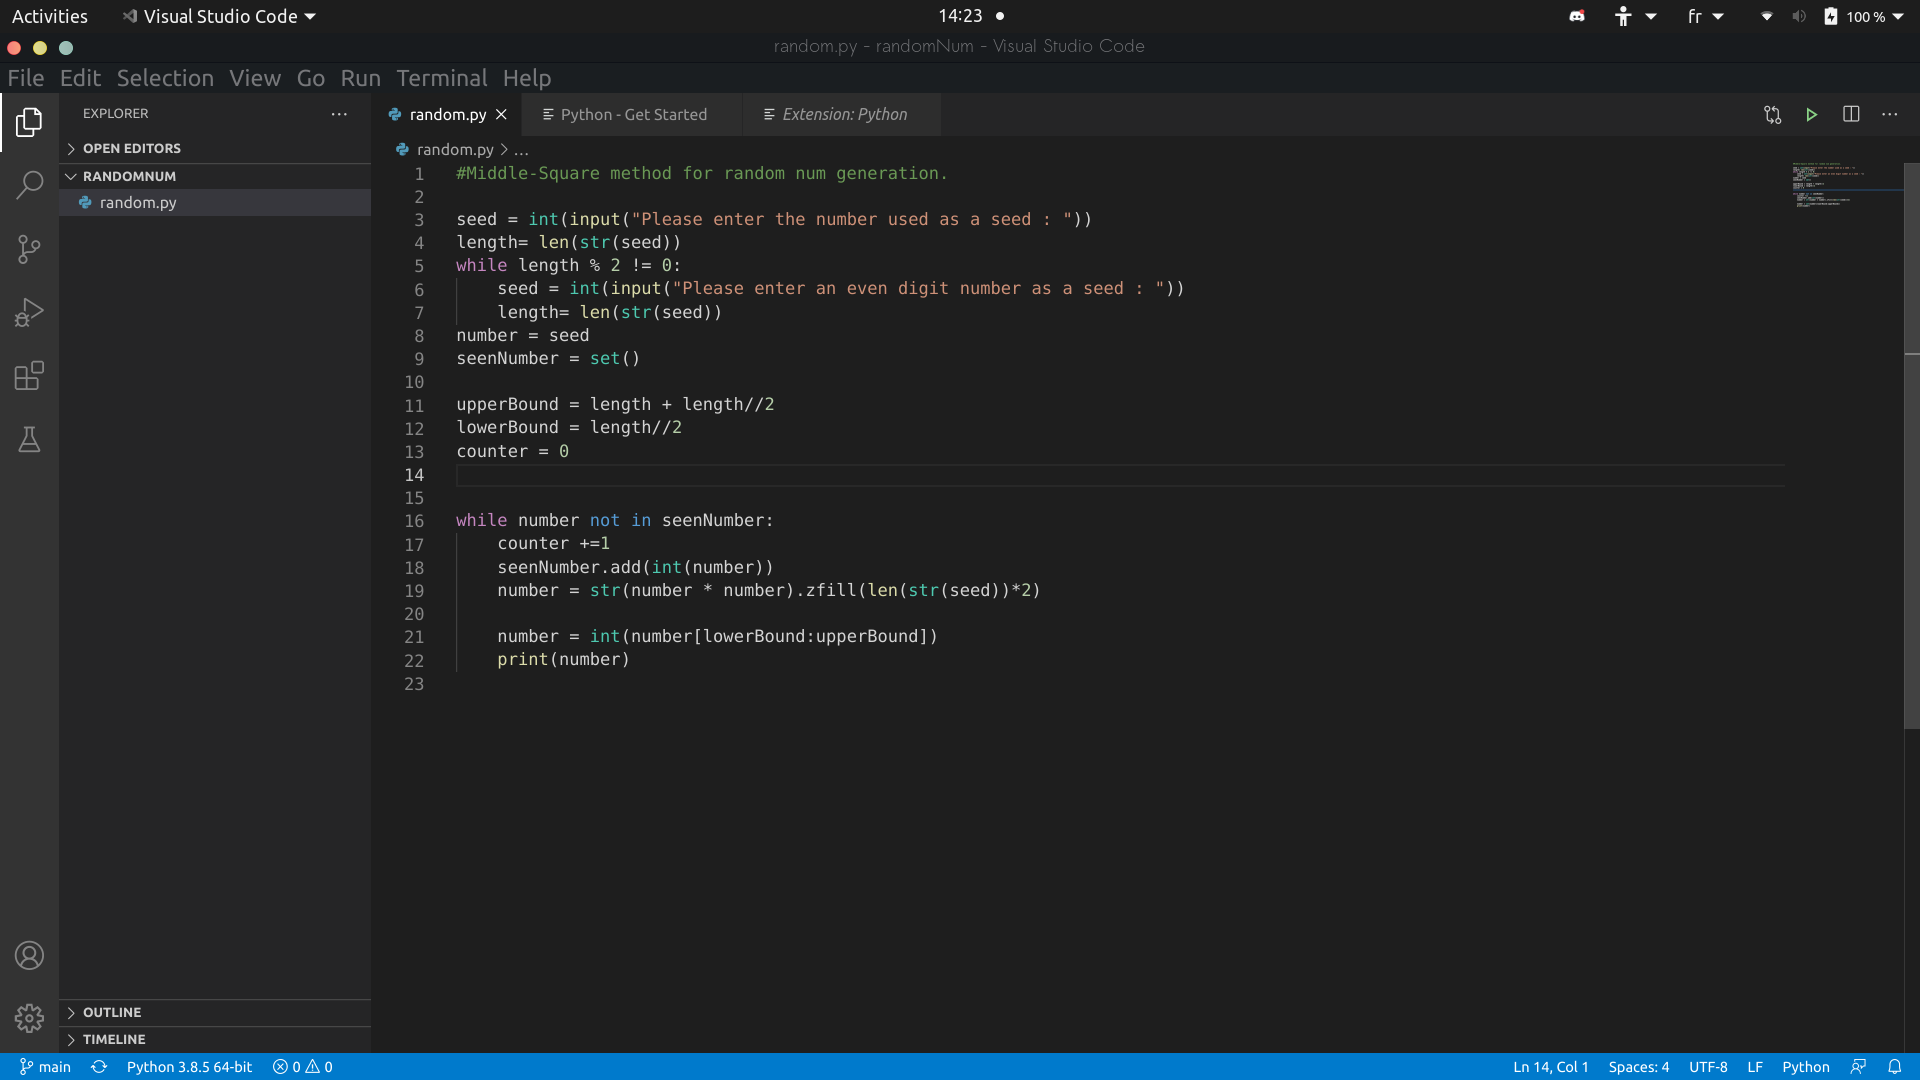Expand the Outline section
This screenshot has width=1920, height=1080.
(112, 1012)
